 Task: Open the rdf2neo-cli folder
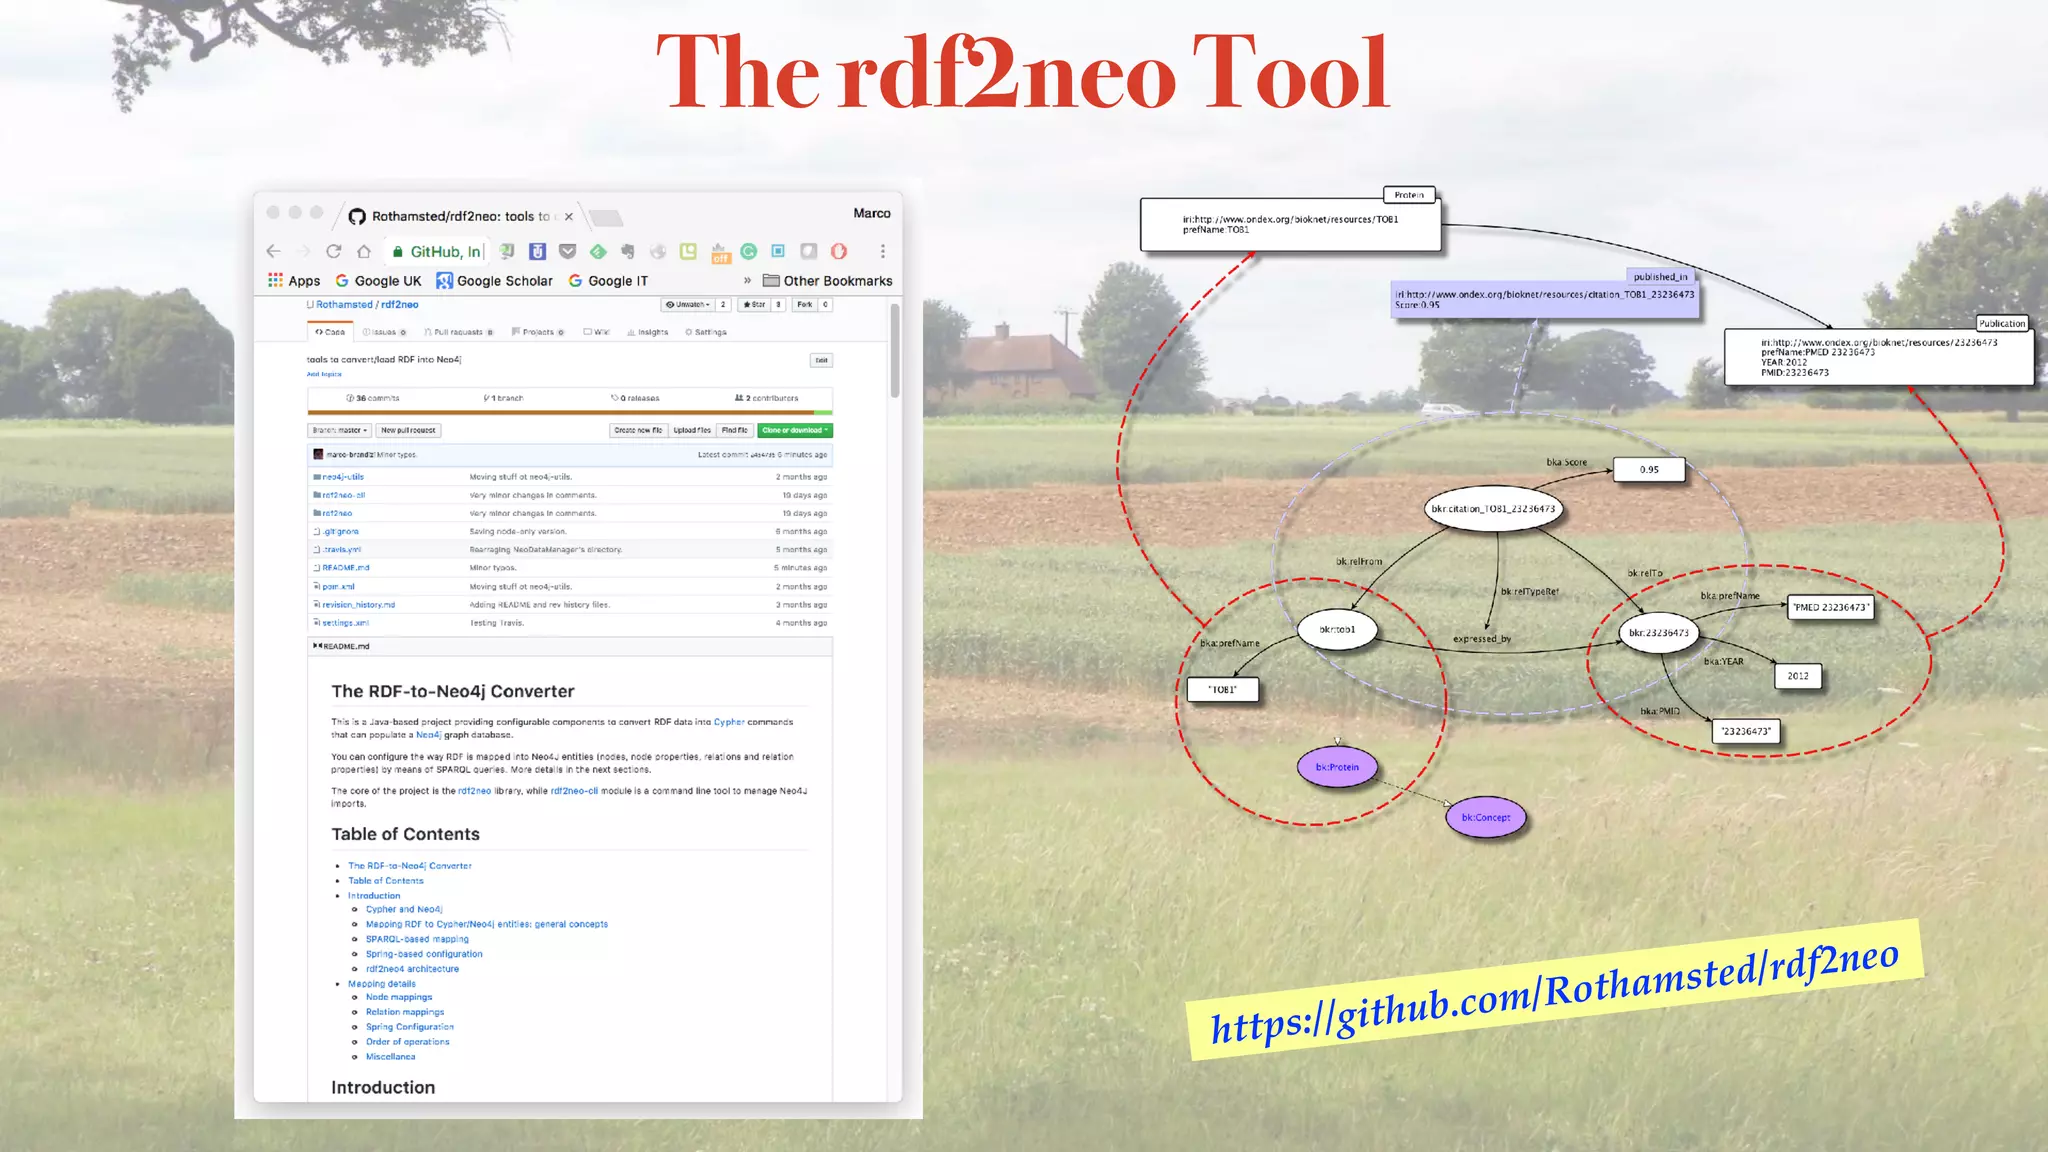point(343,495)
